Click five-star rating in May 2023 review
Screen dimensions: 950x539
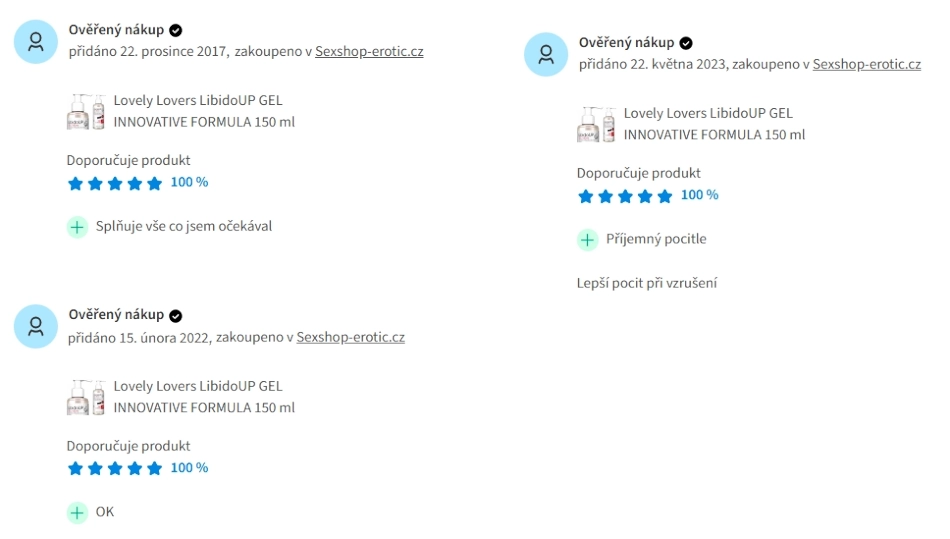[x=625, y=196]
